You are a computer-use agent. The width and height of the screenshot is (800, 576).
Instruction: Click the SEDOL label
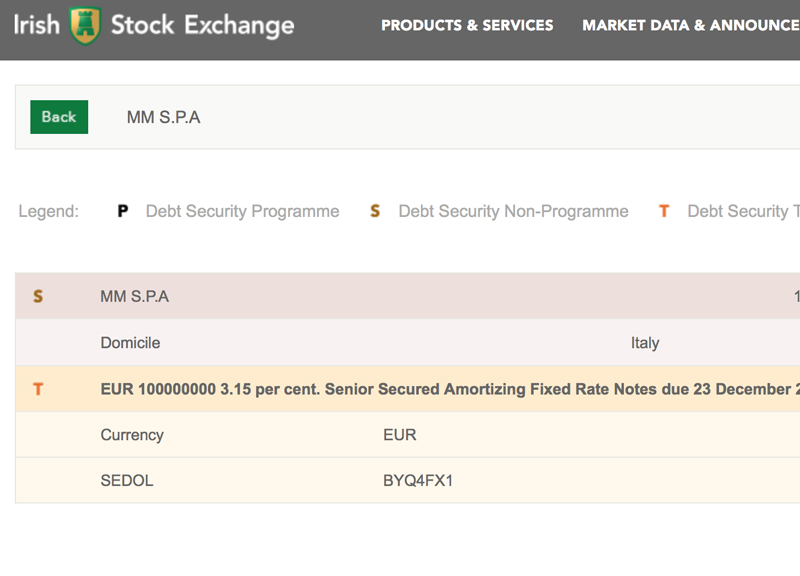coord(127,481)
